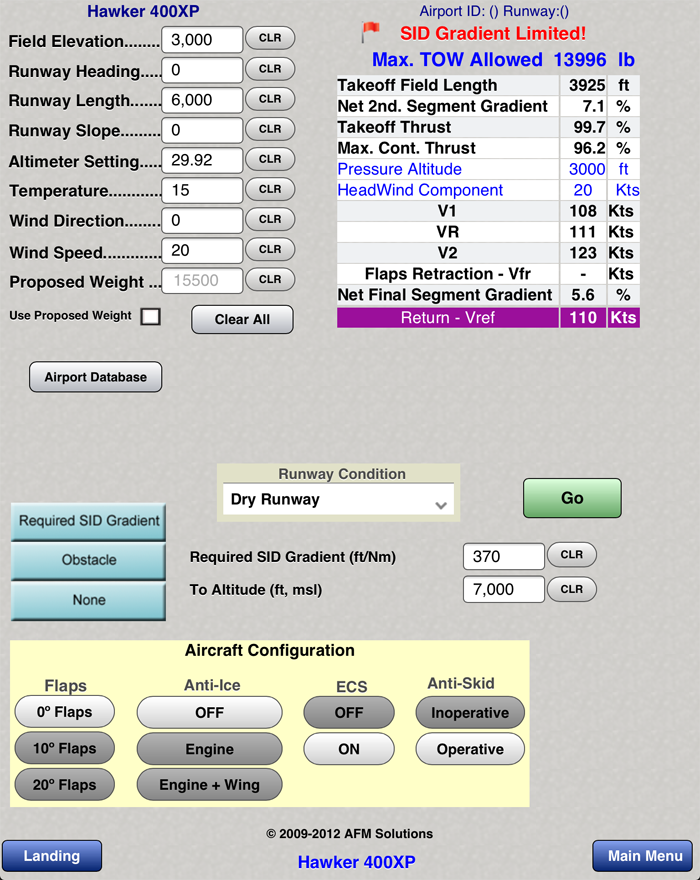Edit the Runway Slope input field
The image size is (700, 880).
pyautogui.click(x=202, y=130)
